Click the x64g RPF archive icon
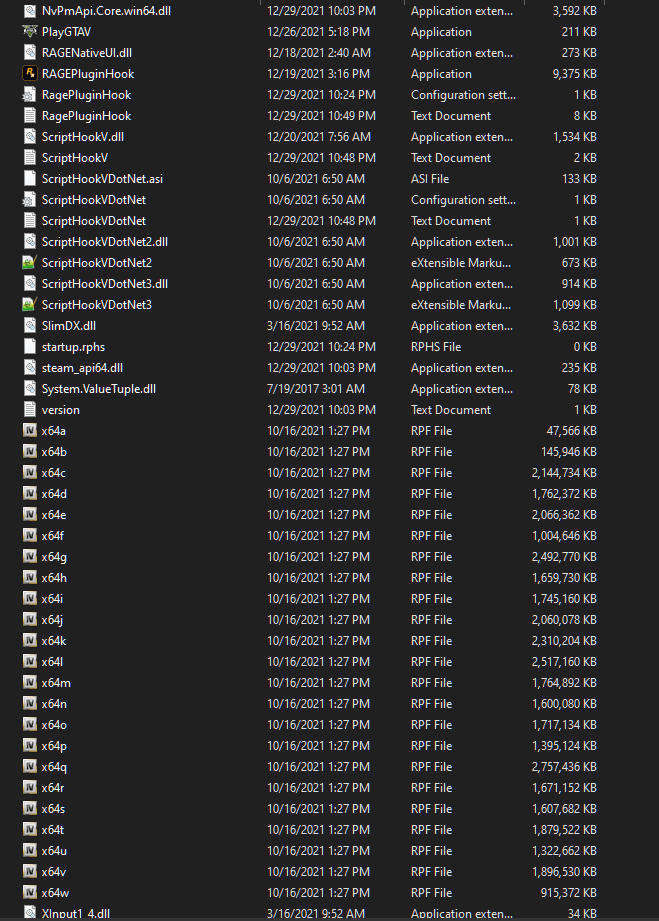 click(29, 557)
